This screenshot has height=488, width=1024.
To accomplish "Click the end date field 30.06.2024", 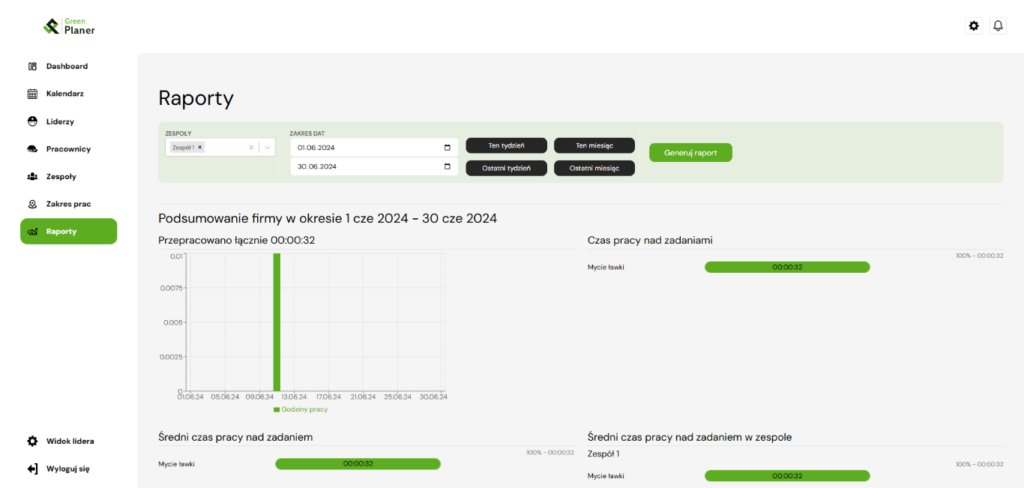I will point(374,167).
